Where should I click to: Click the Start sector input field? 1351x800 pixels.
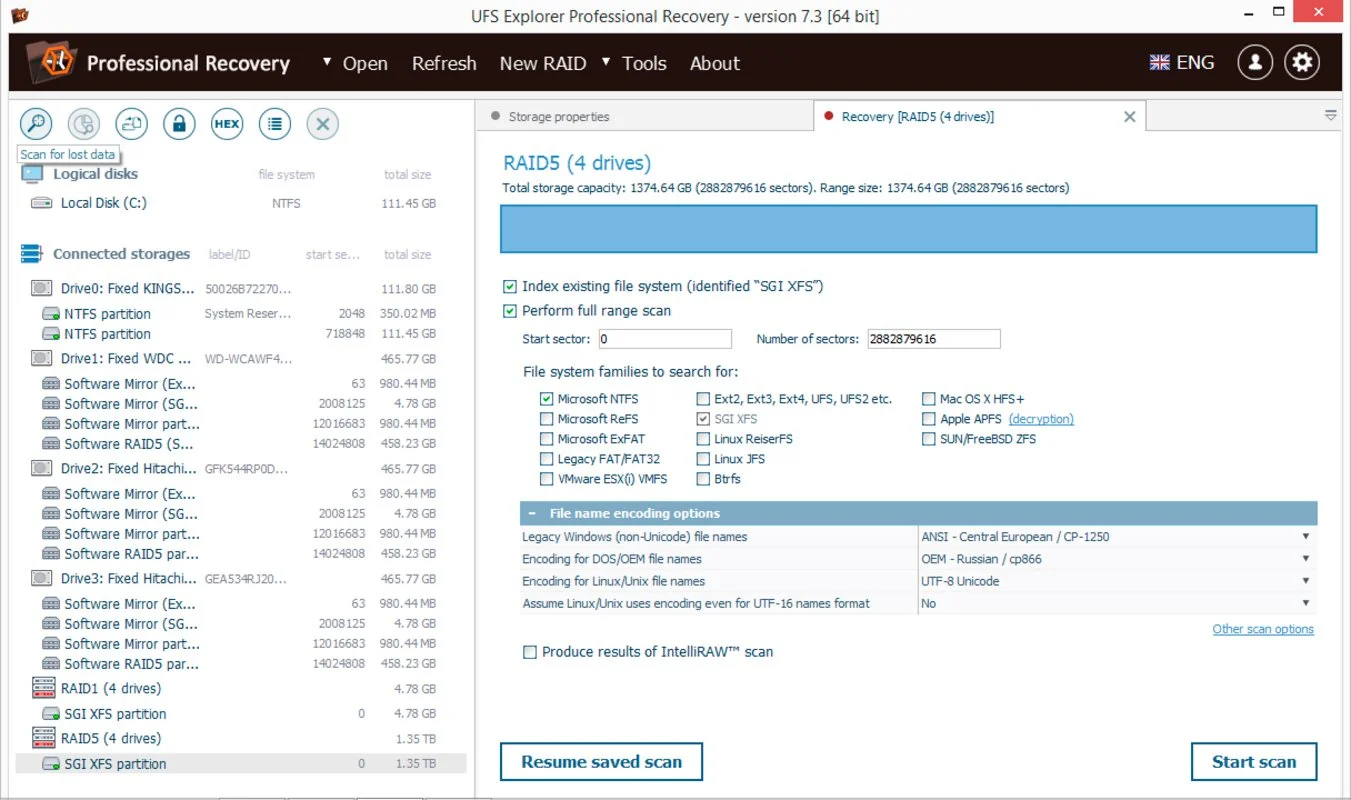point(665,339)
